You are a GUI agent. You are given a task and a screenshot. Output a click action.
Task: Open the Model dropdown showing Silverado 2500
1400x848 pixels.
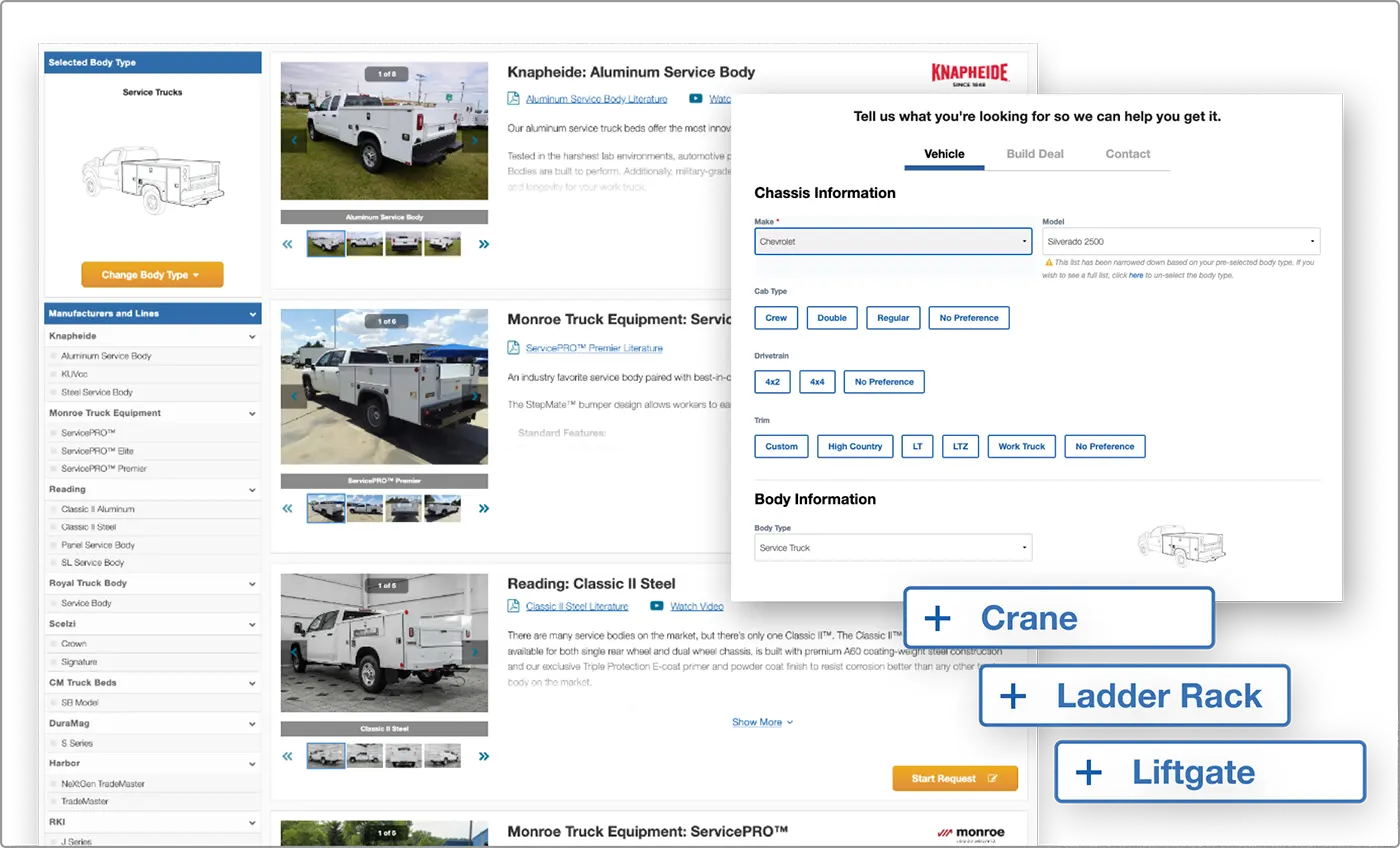[1181, 241]
